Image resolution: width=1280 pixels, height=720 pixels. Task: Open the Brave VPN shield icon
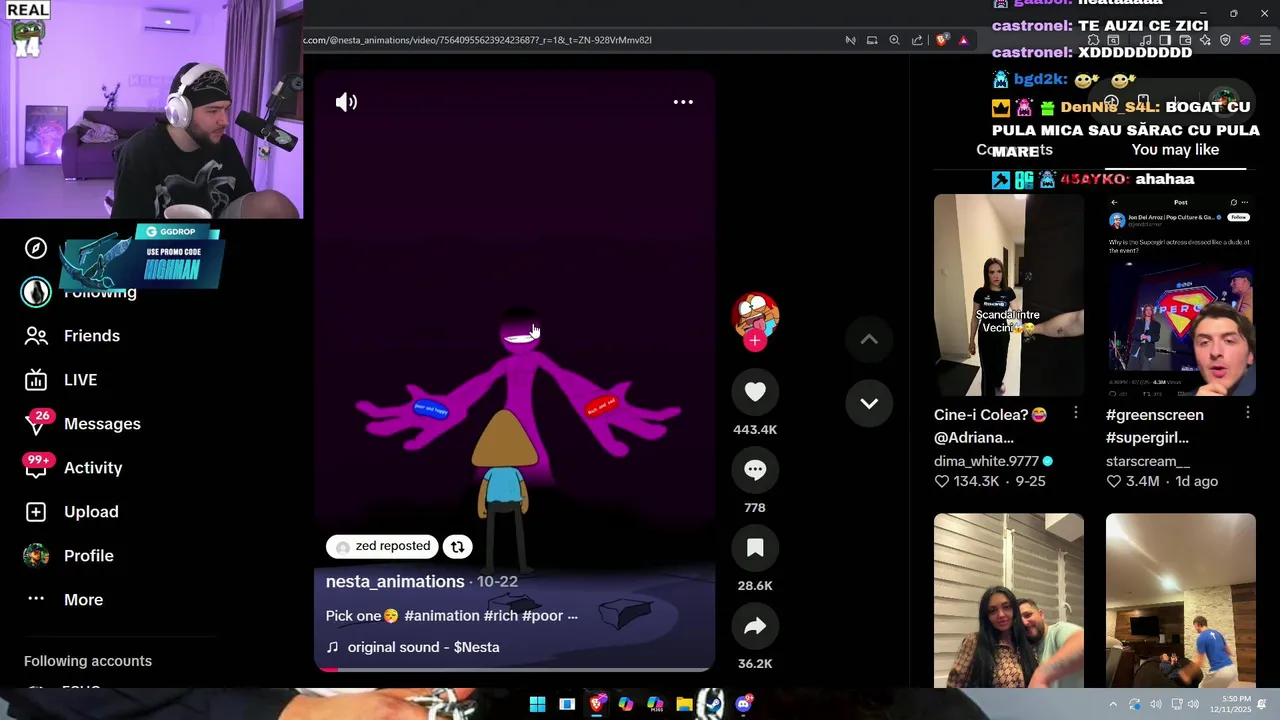click(x=1225, y=40)
